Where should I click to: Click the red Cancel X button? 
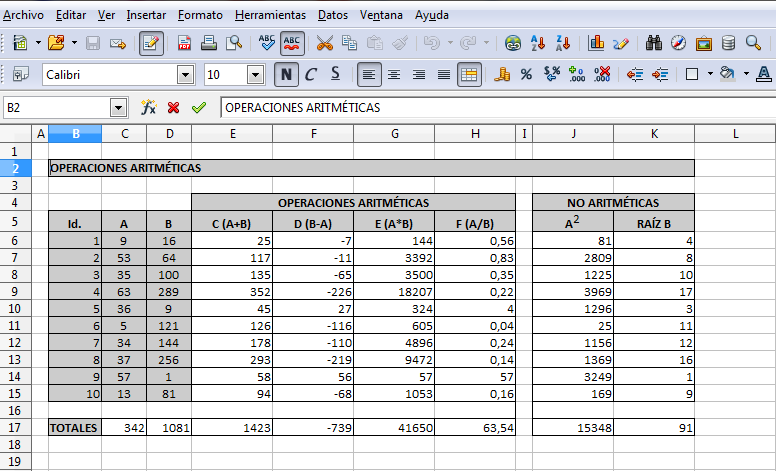[x=174, y=107]
